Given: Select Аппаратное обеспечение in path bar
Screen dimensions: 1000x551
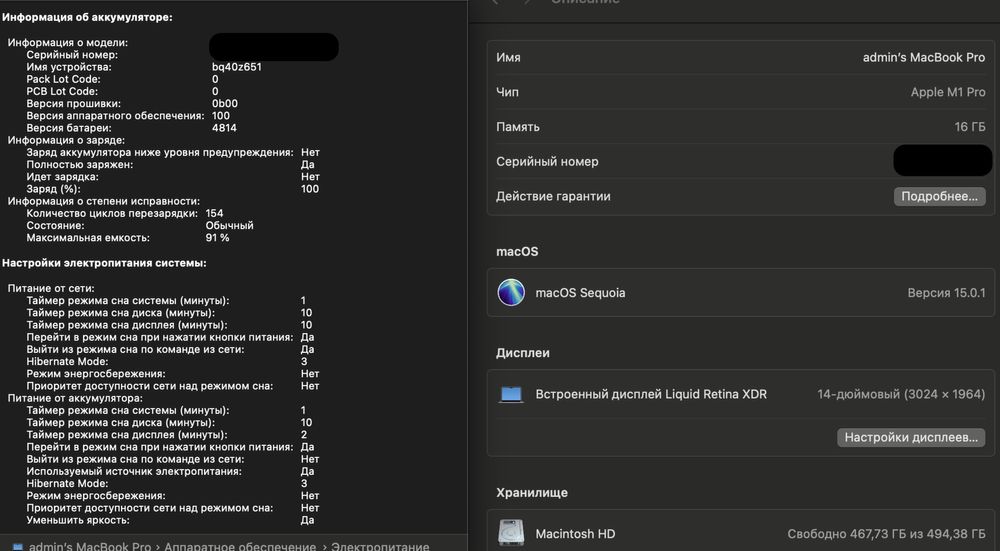Looking at the screenshot, I should (x=240, y=547).
